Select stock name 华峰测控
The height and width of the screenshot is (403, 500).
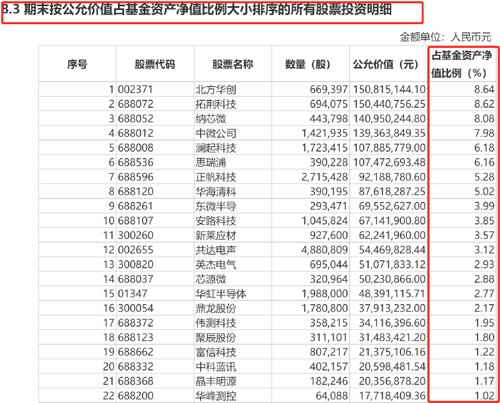[216, 396]
